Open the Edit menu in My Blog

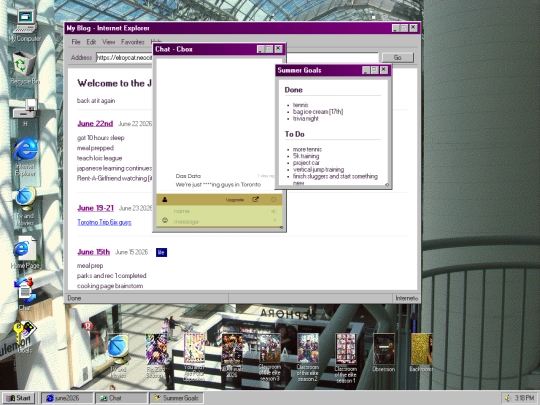click(x=91, y=42)
